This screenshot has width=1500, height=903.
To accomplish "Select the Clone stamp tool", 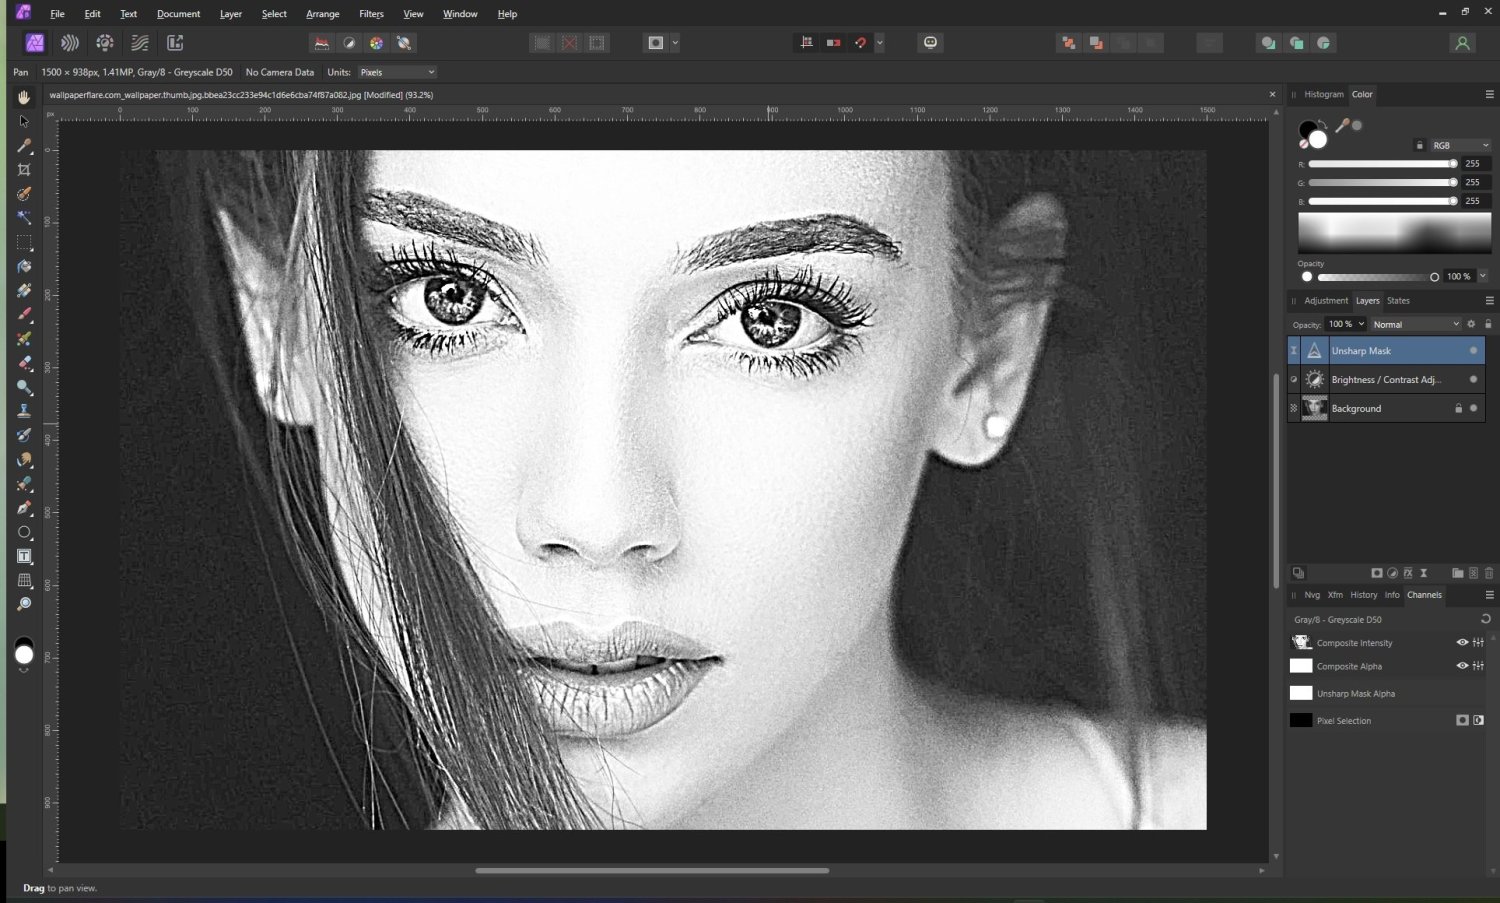I will (x=24, y=411).
